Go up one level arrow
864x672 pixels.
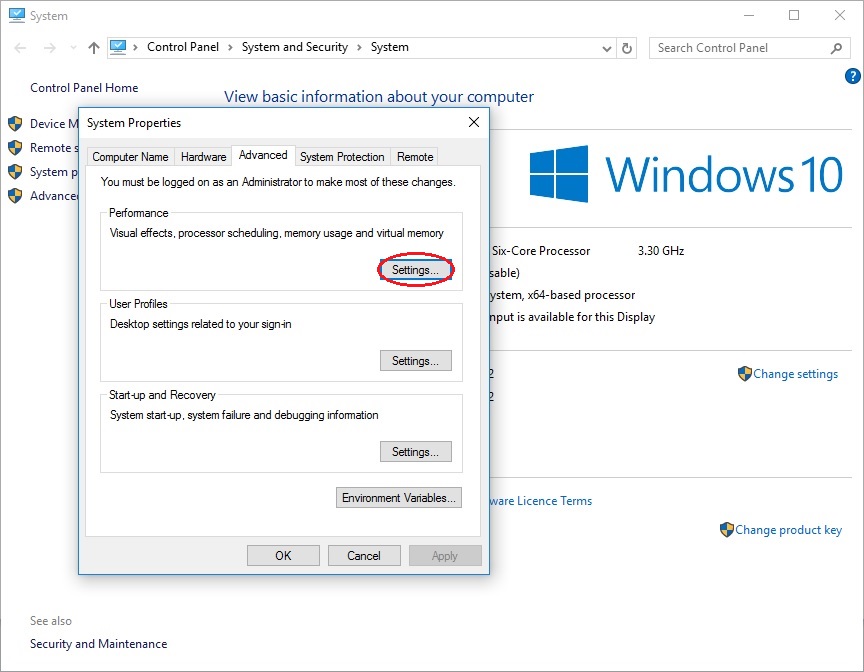(94, 48)
